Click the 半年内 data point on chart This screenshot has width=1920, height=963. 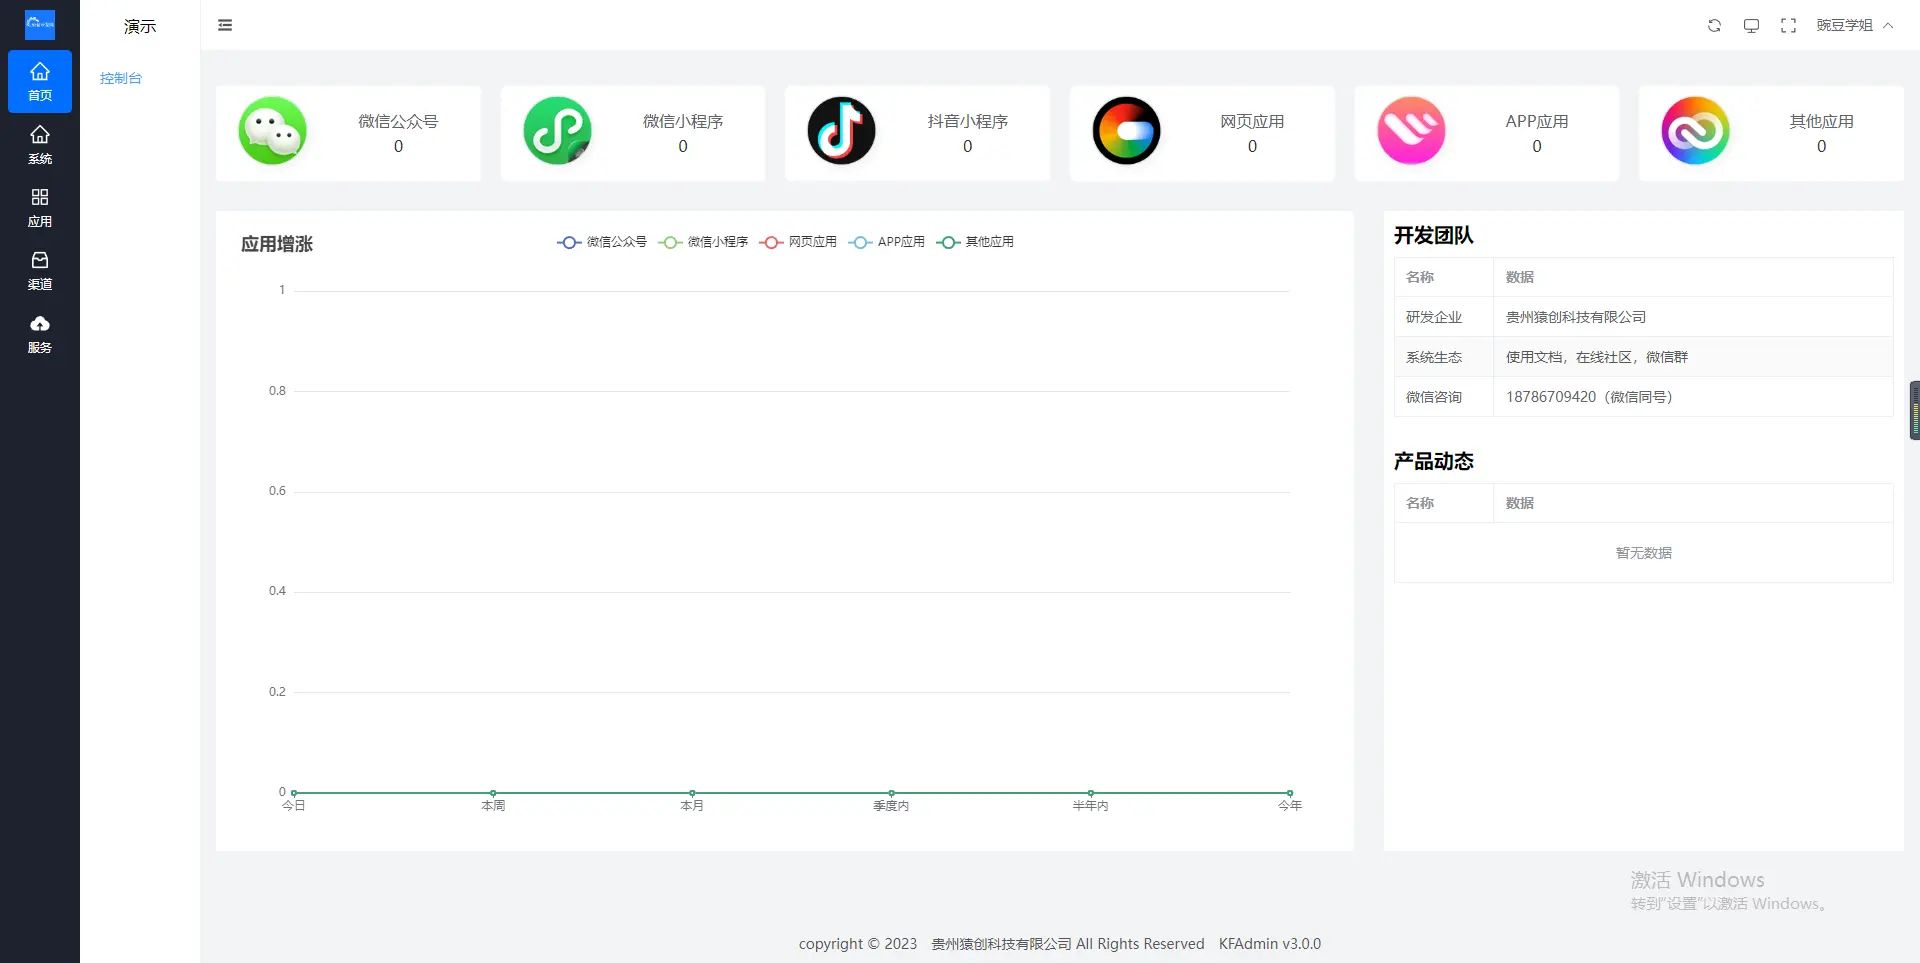click(x=1091, y=793)
